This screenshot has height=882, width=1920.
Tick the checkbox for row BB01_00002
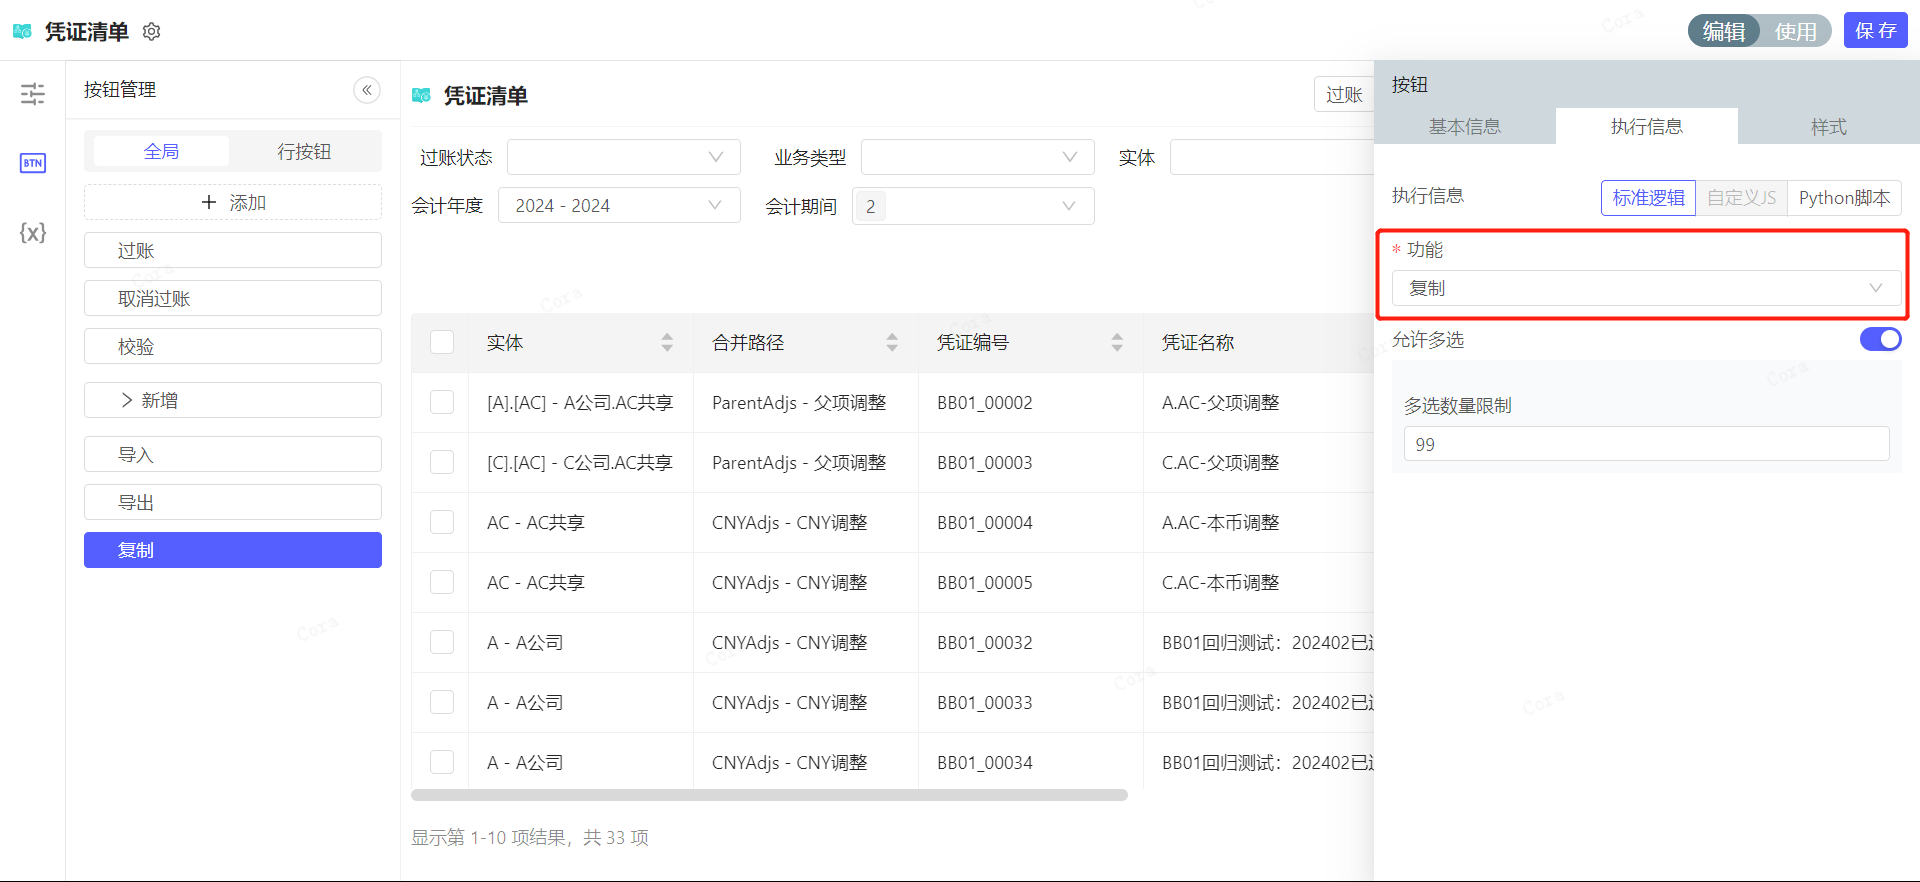[442, 403]
